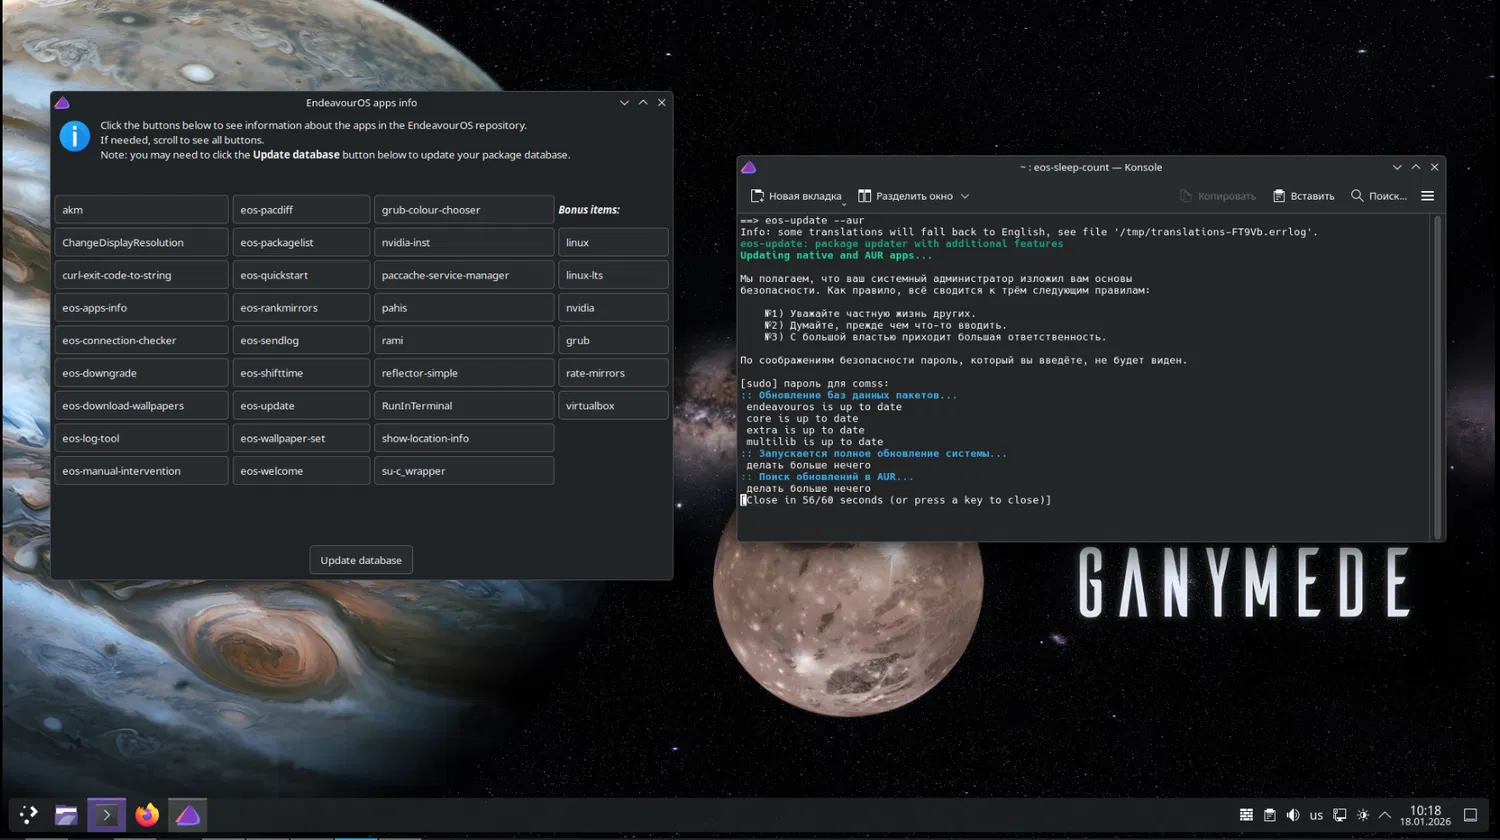Viewport: 1500px width, 840px height.
Task: Switch the 'us' keyboard layout indicator
Action: coord(1316,815)
